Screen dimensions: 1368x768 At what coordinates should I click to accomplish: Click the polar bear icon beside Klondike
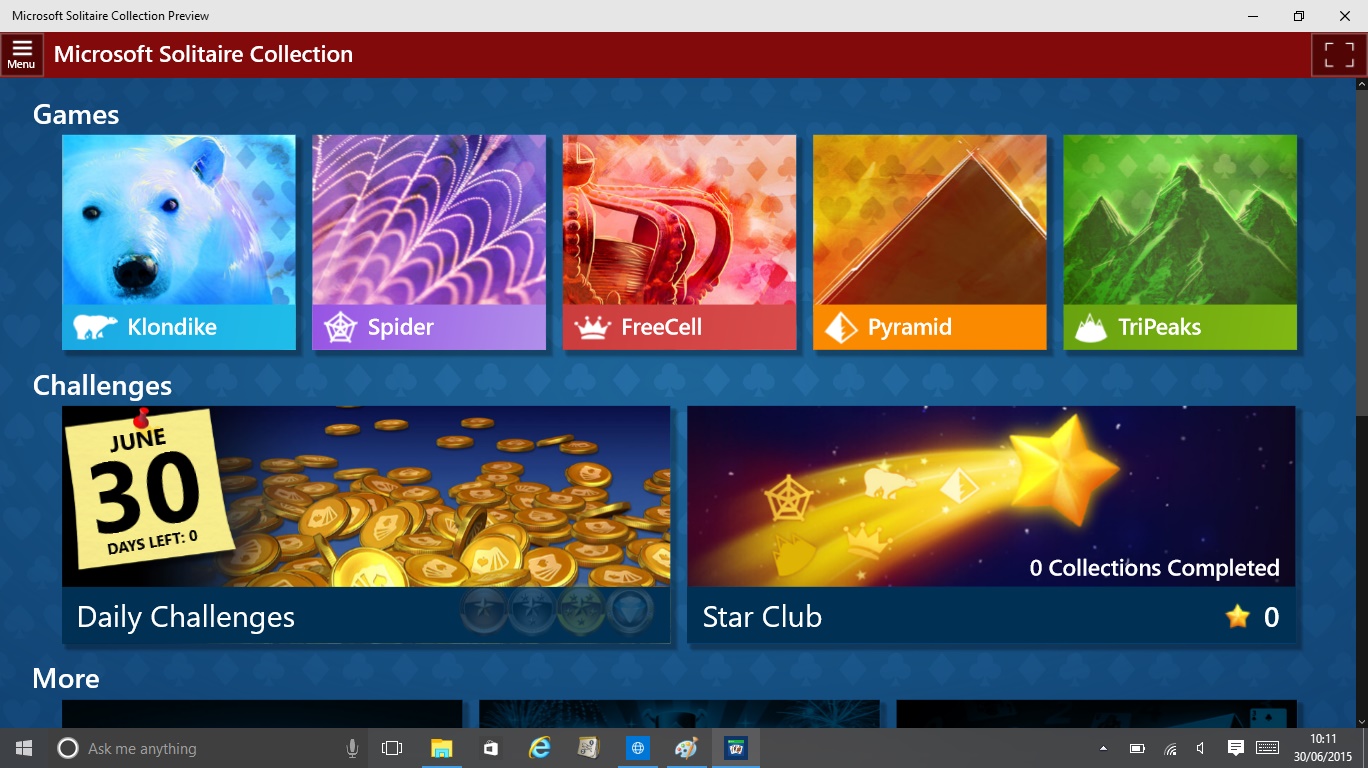point(95,327)
